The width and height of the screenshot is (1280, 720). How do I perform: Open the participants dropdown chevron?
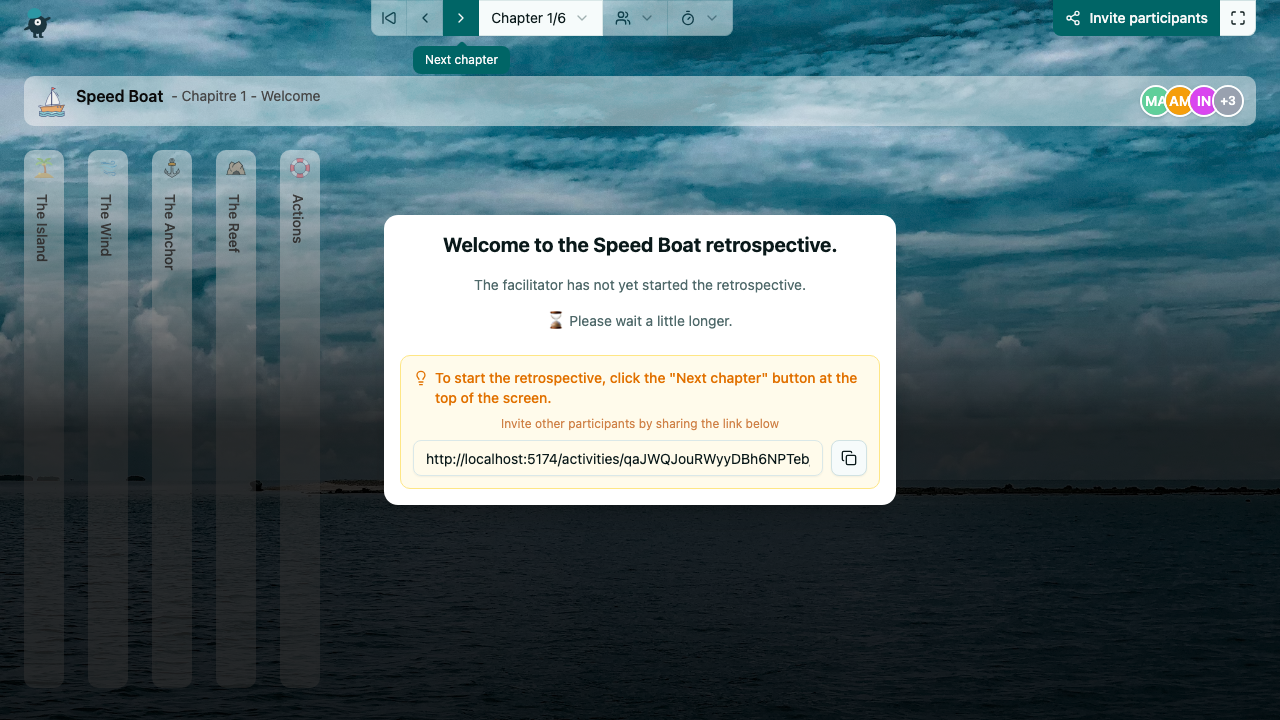[x=645, y=17]
